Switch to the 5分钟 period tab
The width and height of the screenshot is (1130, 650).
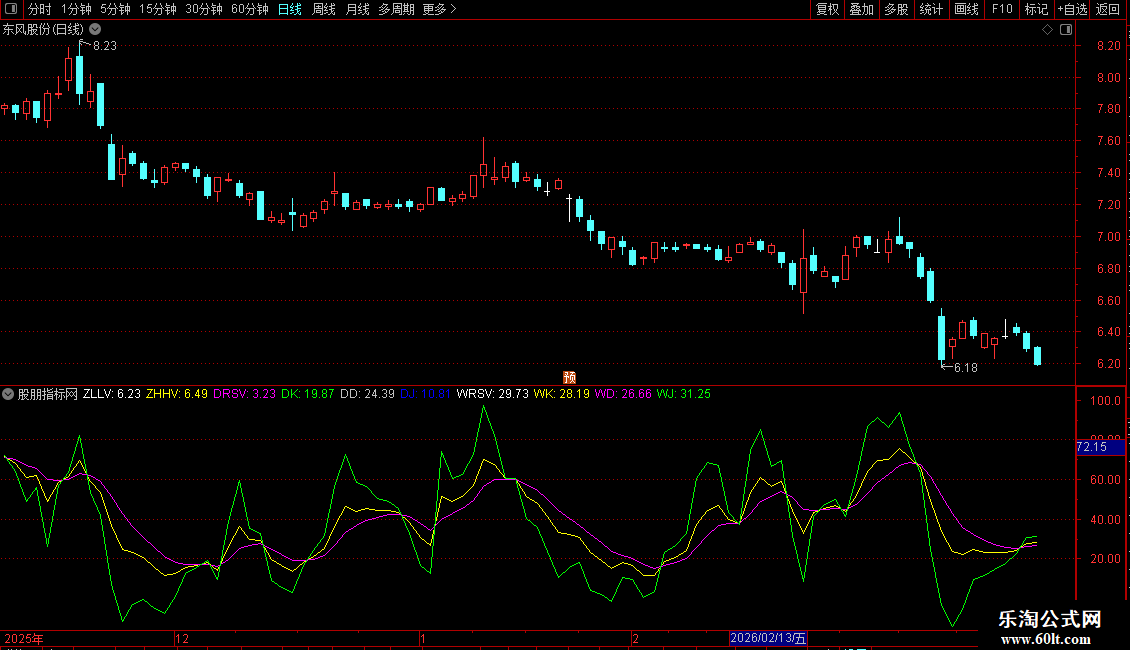(115, 10)
